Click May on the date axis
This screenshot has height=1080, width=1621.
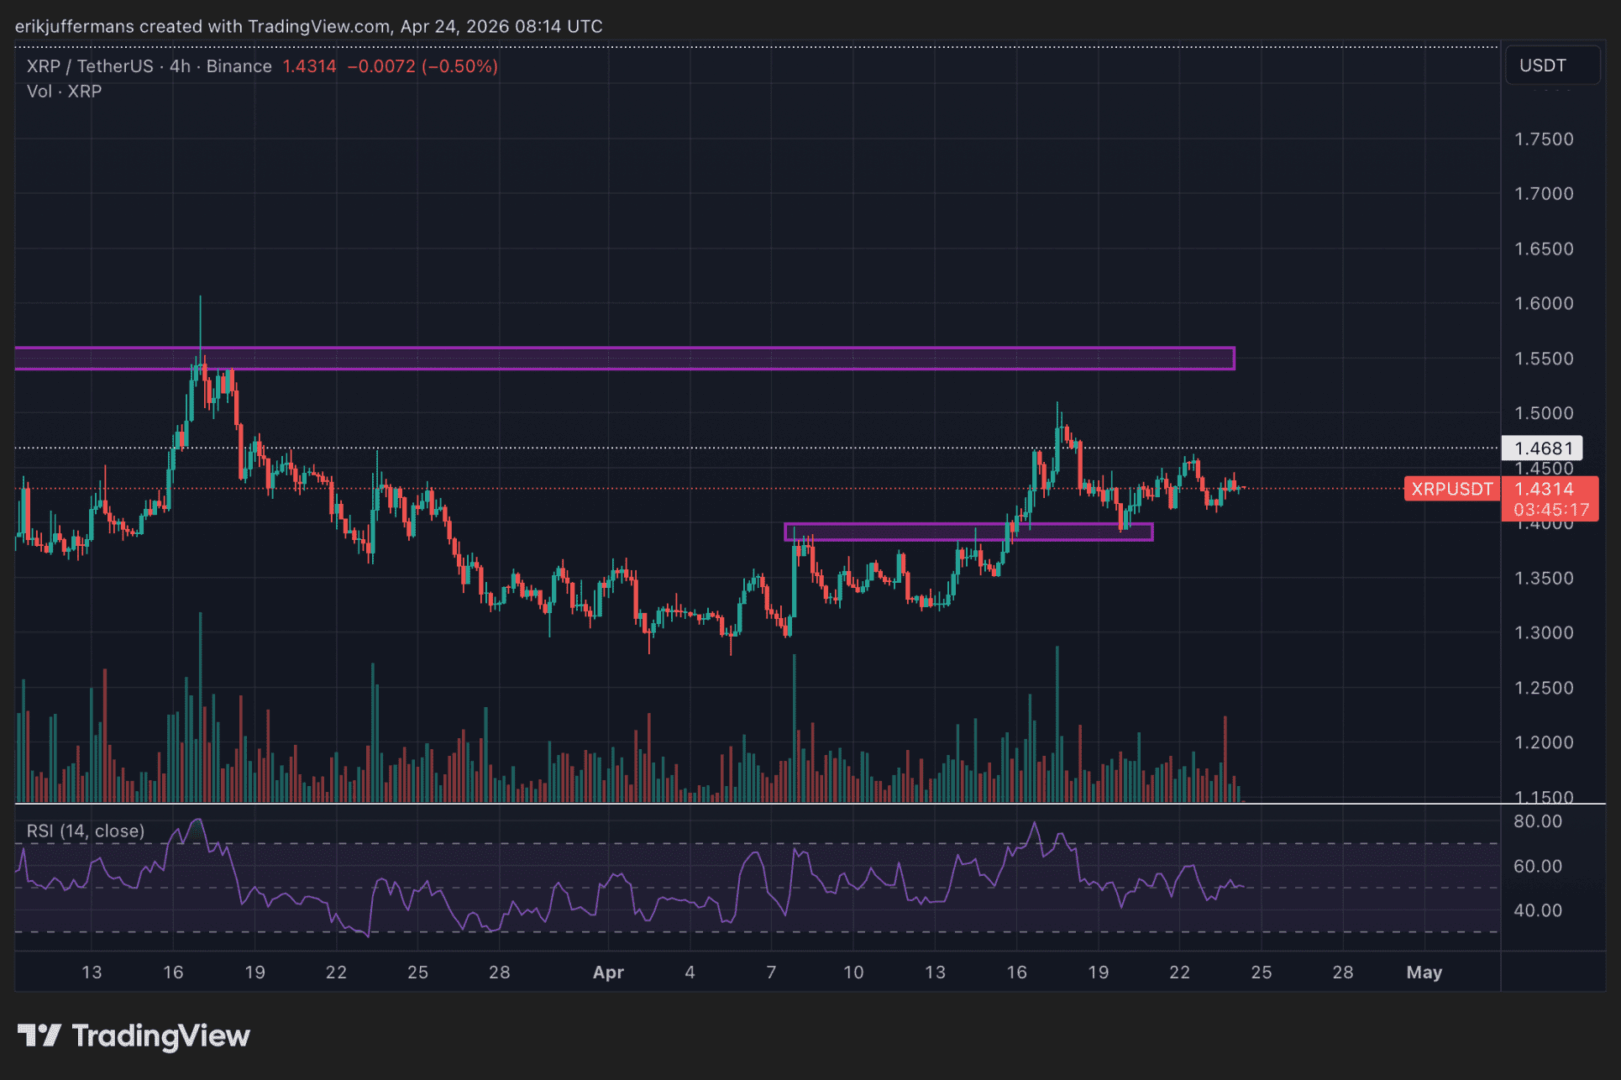[1425, 972]
